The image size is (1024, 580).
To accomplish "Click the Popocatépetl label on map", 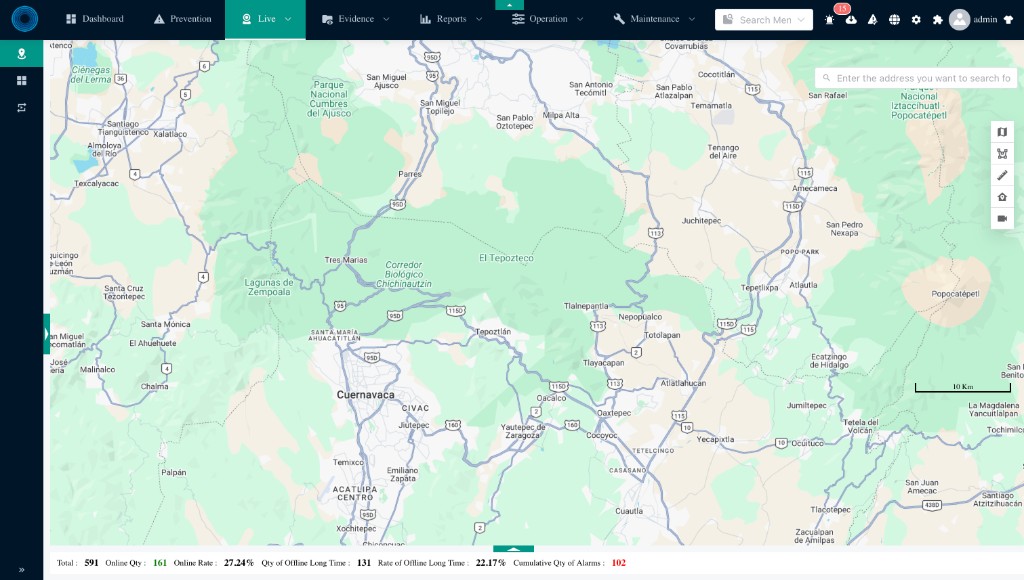I will 955,294.
